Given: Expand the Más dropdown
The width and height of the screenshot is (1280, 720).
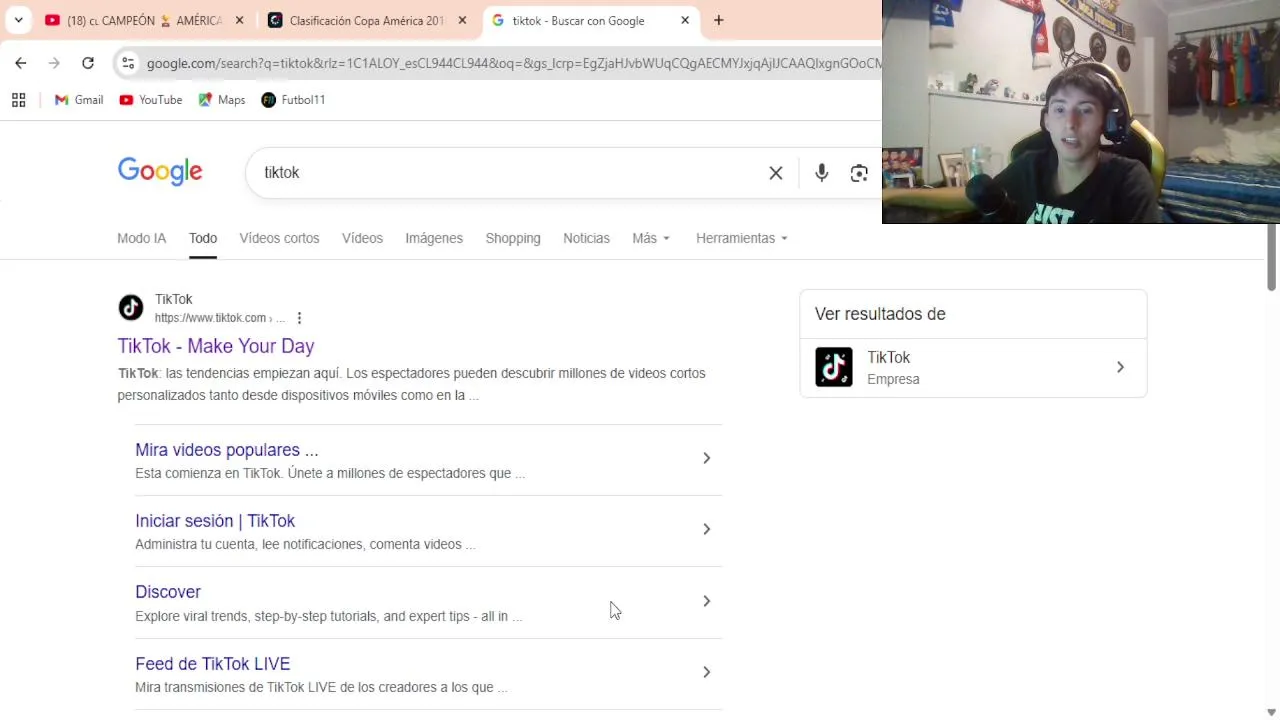Looking at the screenshot, I should 651,238.
